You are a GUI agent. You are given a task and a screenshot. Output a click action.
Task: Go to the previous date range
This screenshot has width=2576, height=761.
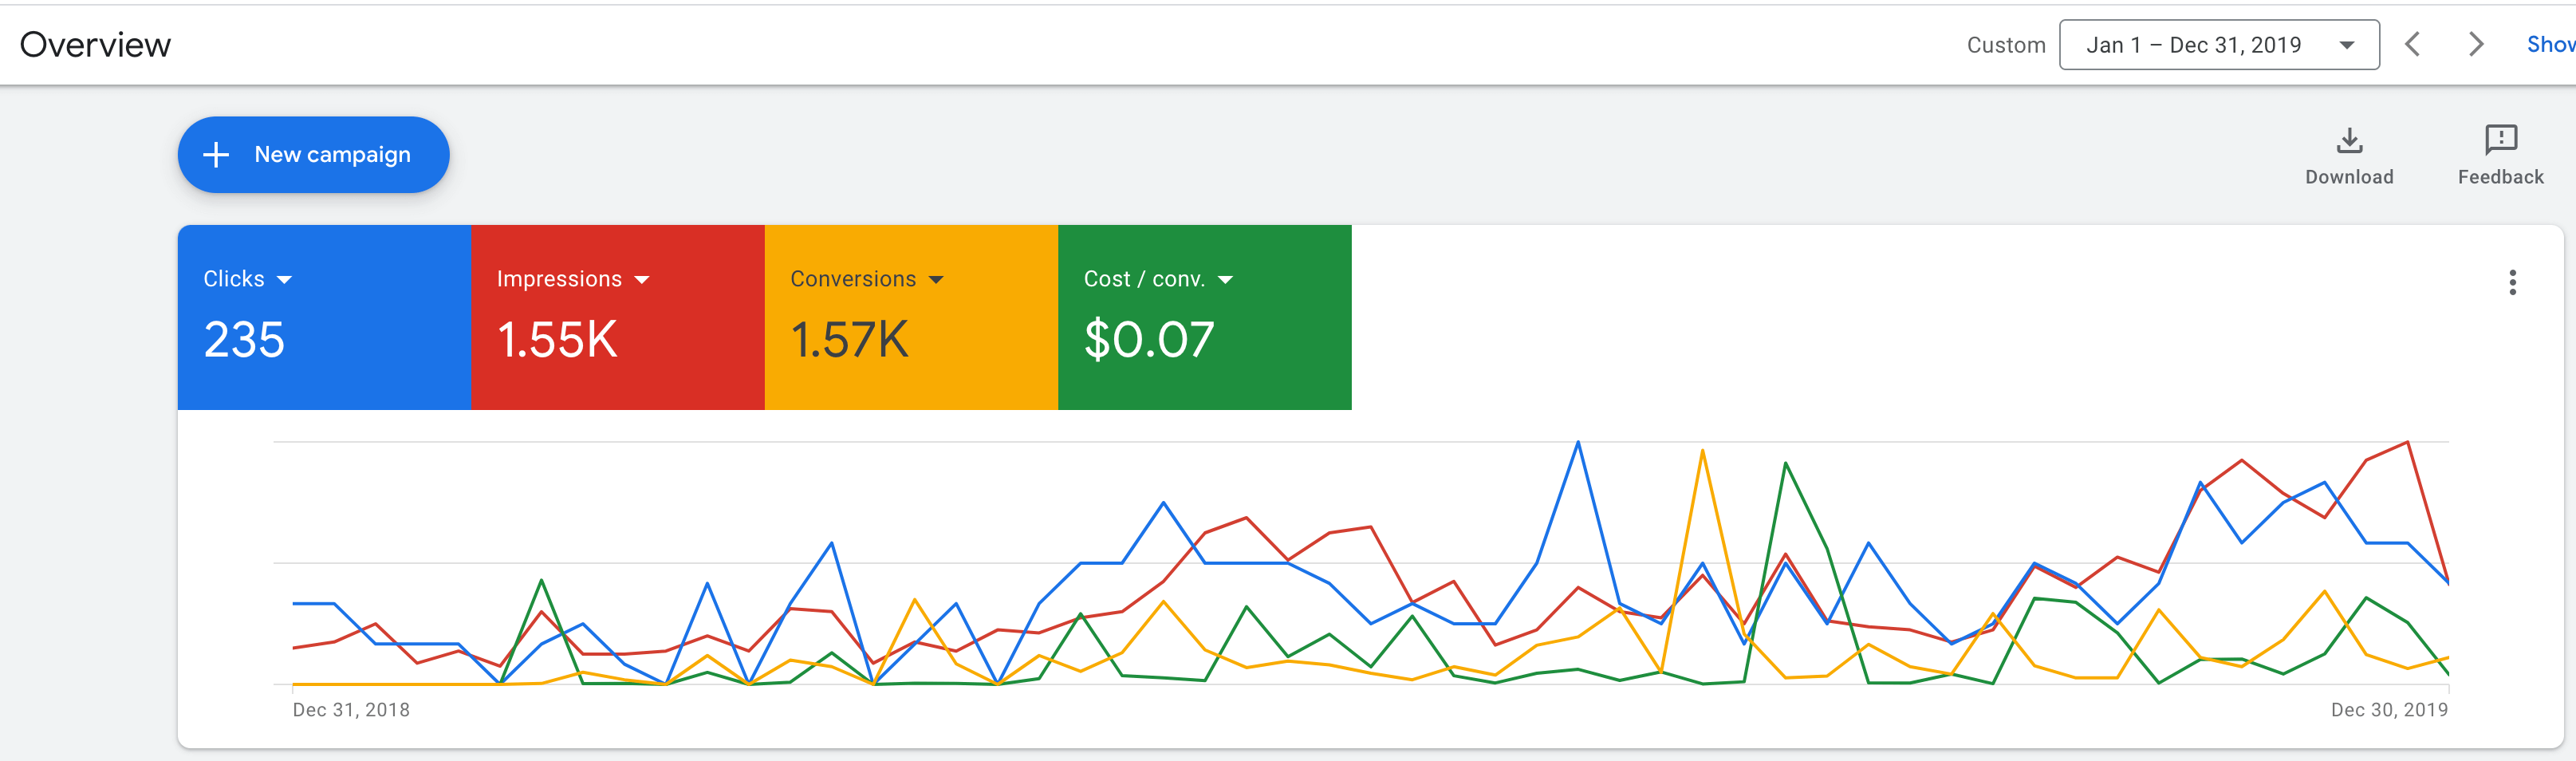click(2412, 45)
